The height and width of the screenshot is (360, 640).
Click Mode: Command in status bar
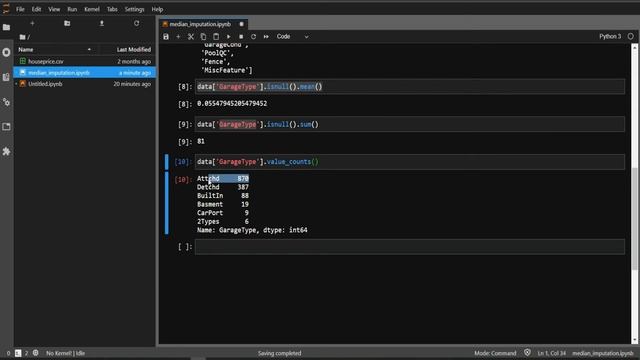495,353
